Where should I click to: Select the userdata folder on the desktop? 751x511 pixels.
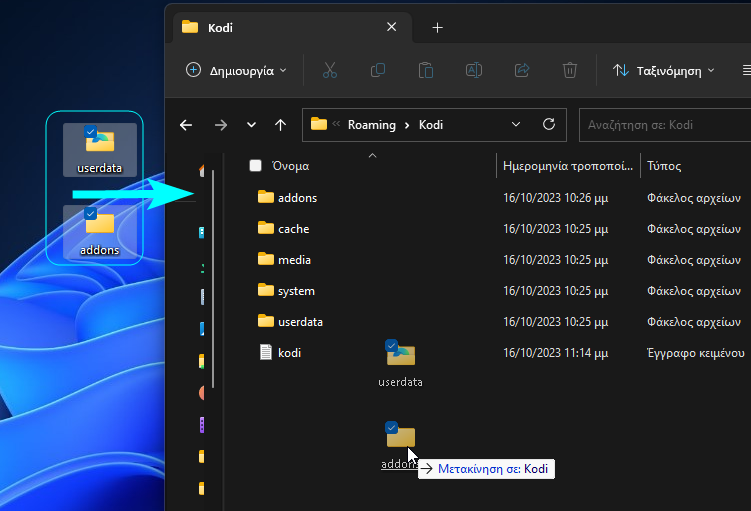(100, 150)
